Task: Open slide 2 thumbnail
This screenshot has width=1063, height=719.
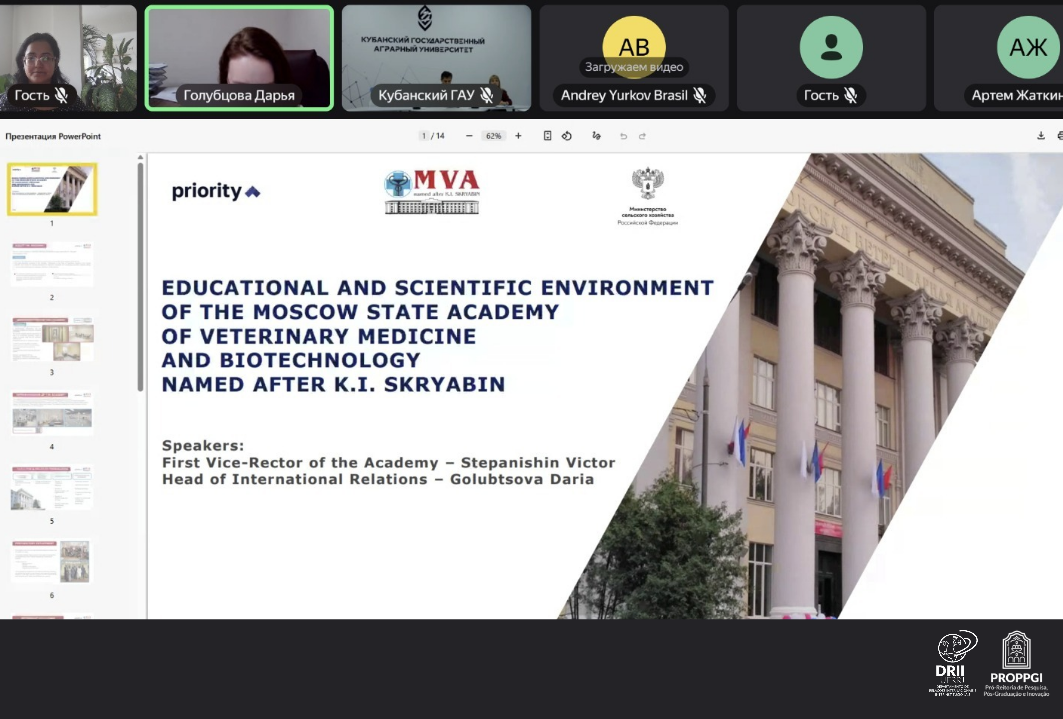Action: [52, 264]
